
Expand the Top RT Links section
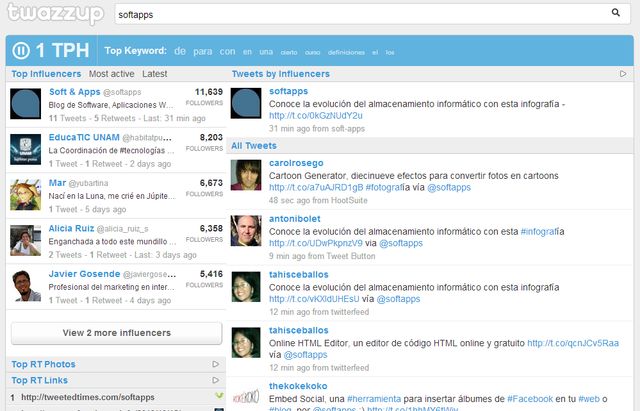(x=216, y=380)
